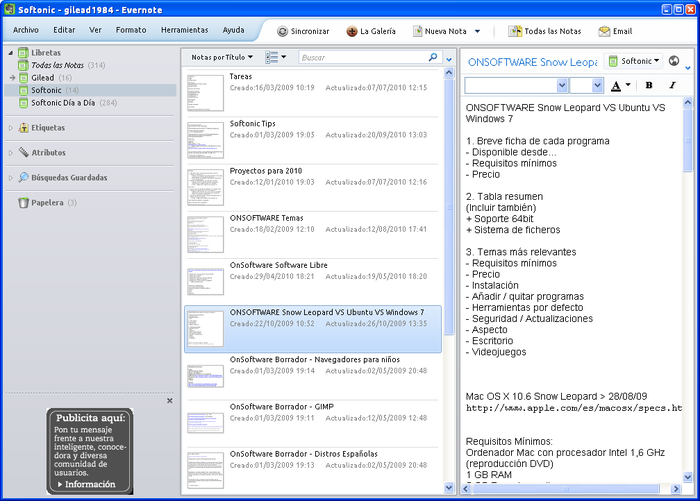Close the advertisement panel
This screenshot has width=700, height=501.
click(170, 401)
